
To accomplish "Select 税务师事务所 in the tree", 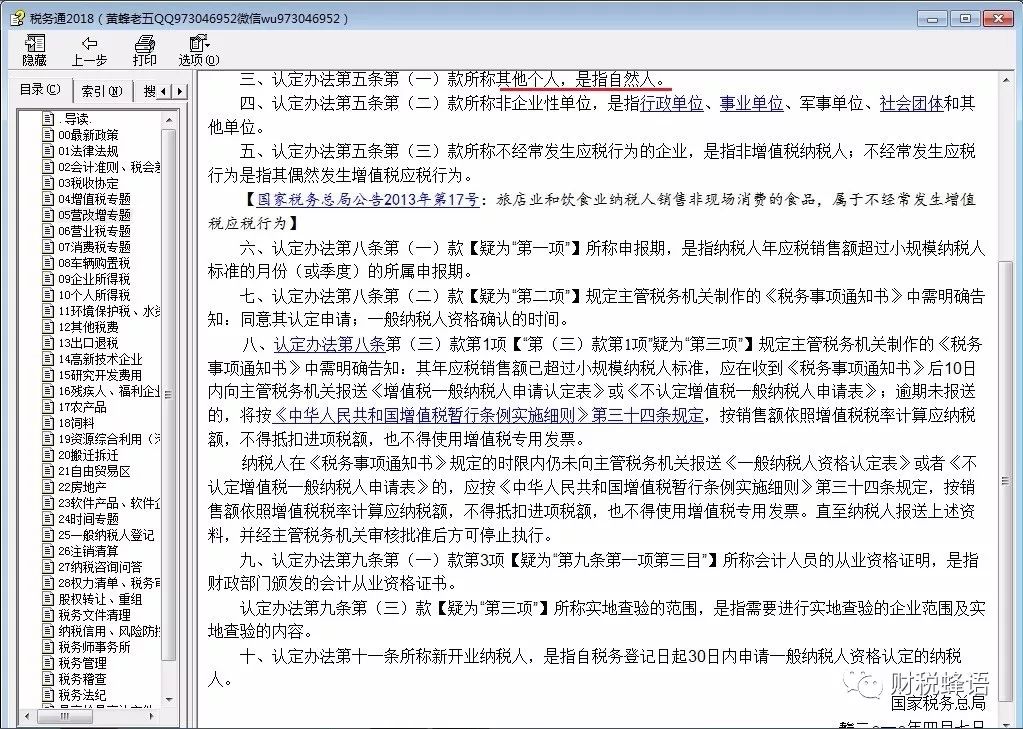I will tap(94, 647).
